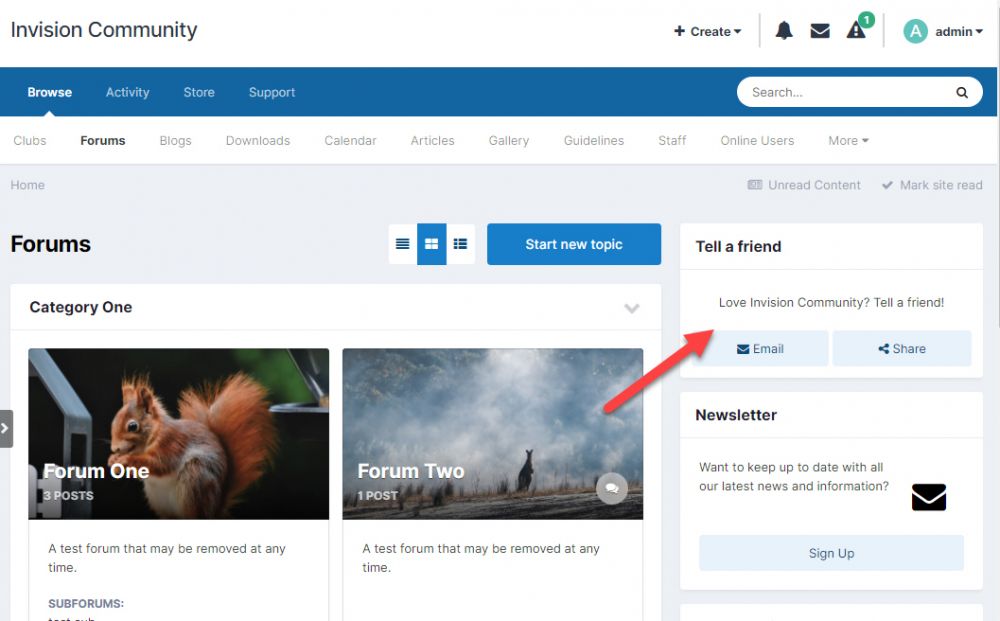The height and width of the screenshot is (621, 1000).
Task: Open the notifications bell icon
Action: [x=784, y=31]
